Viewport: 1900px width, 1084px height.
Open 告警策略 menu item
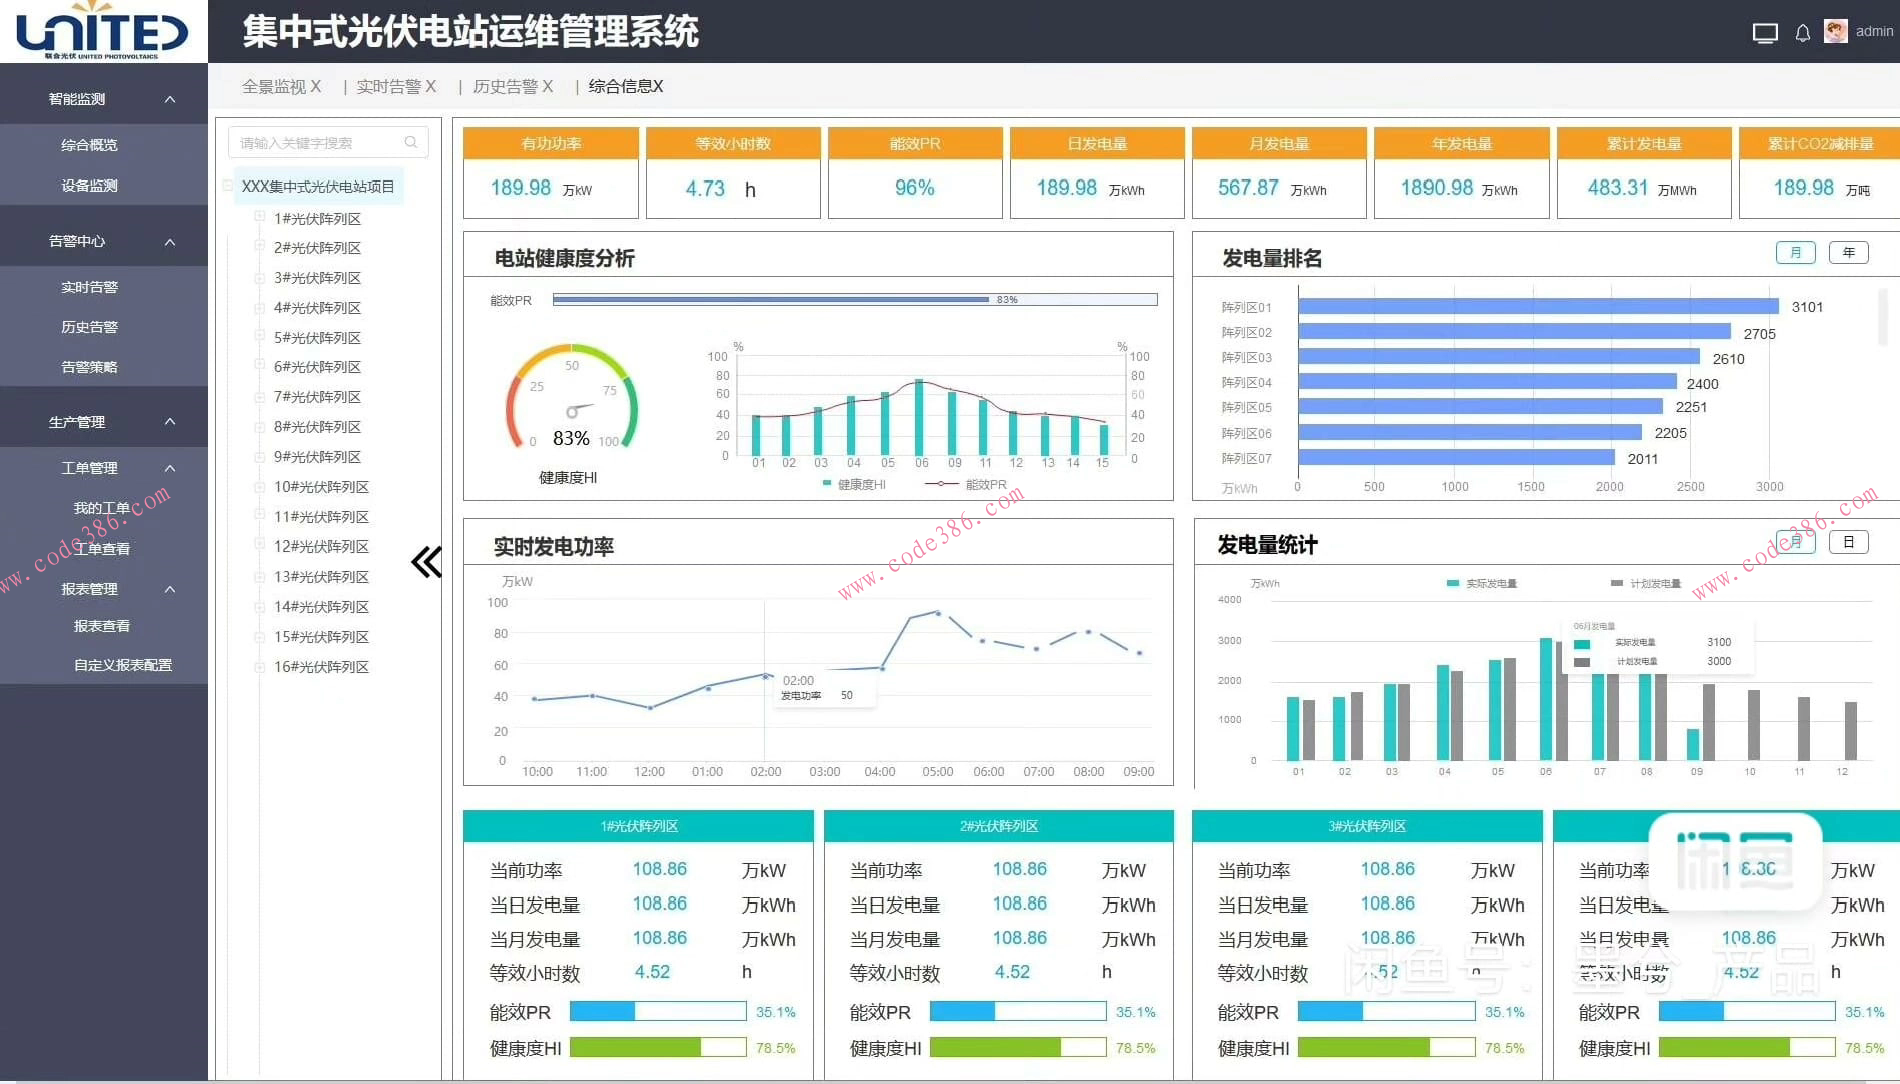[89, 367]
